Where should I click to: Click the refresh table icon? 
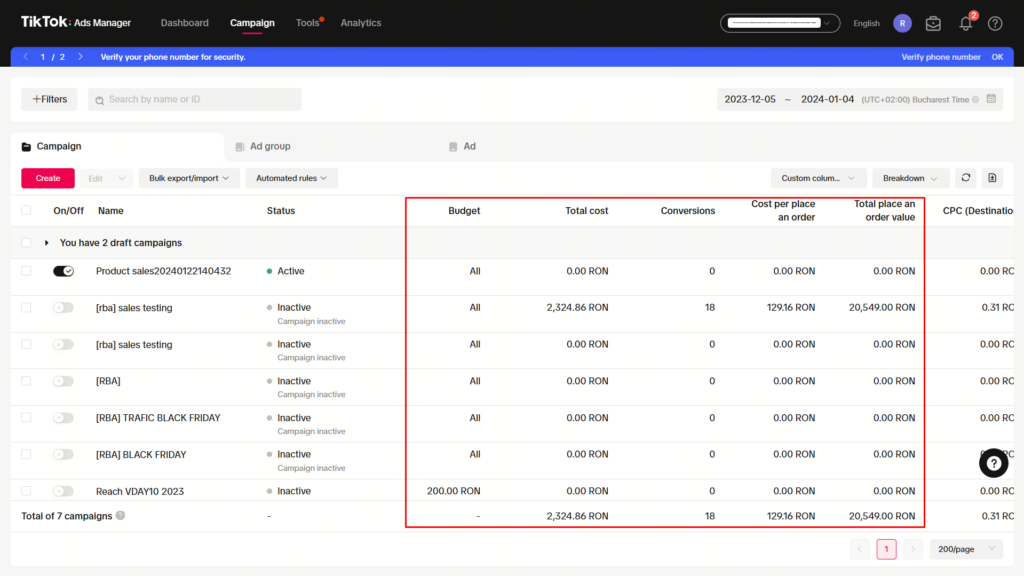[x=966, y=178]
